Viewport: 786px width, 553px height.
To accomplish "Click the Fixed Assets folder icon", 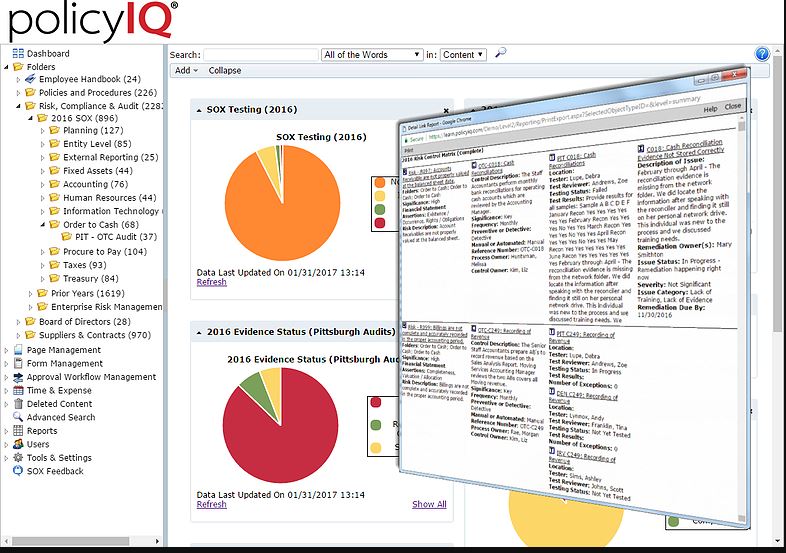I will click(x=55, y=170).
